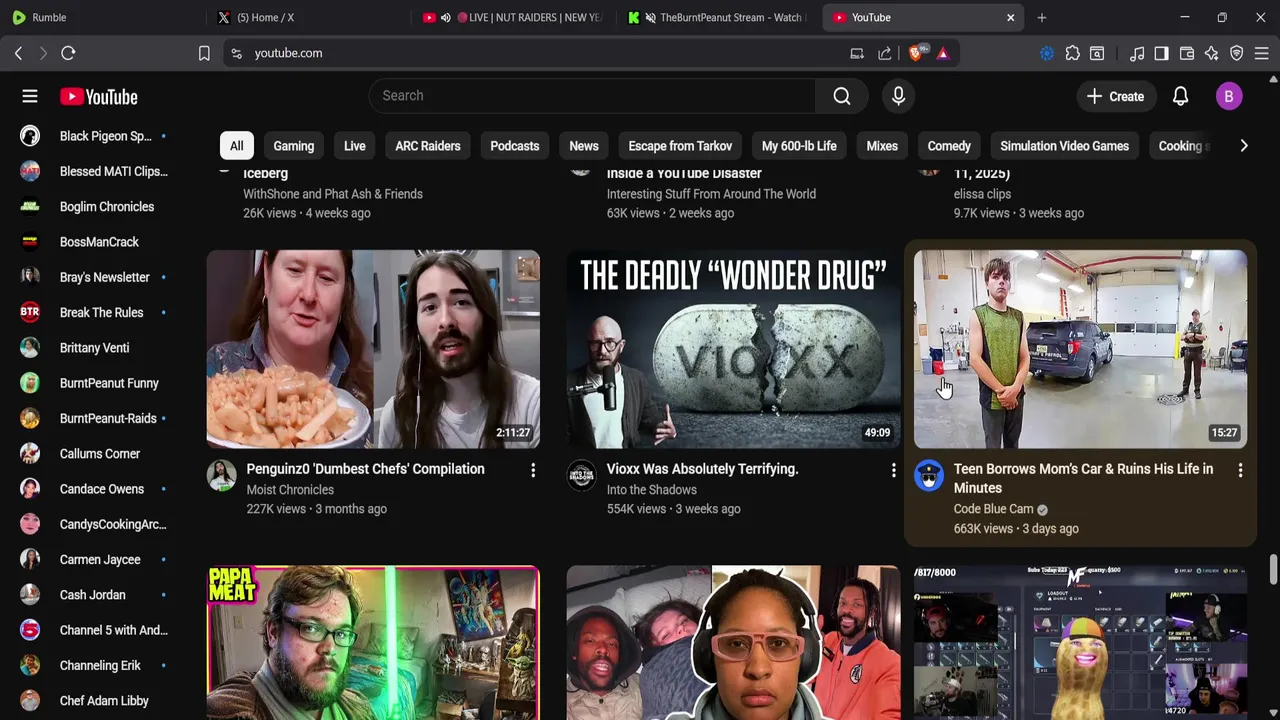The height and width of the screenshot is (720, 1280).
Task: Open the Papa Meat video thumbnail
Action: click(373, 642)
